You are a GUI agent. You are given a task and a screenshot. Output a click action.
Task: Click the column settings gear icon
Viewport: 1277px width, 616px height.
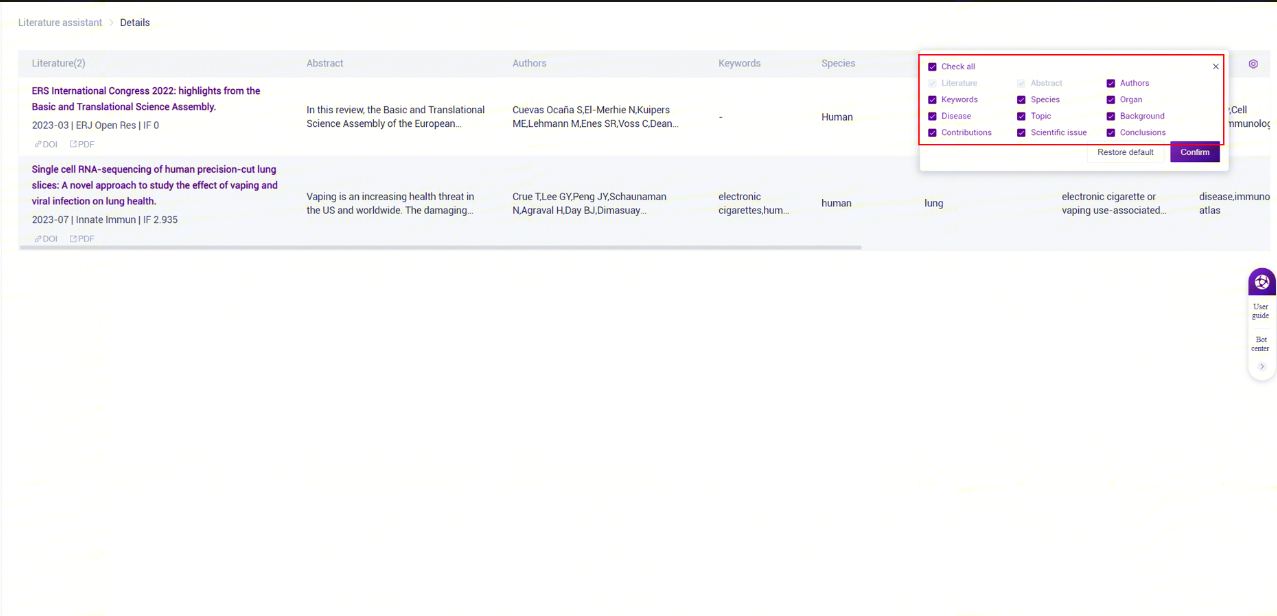pyautogui.click(x=1253, y=64)
